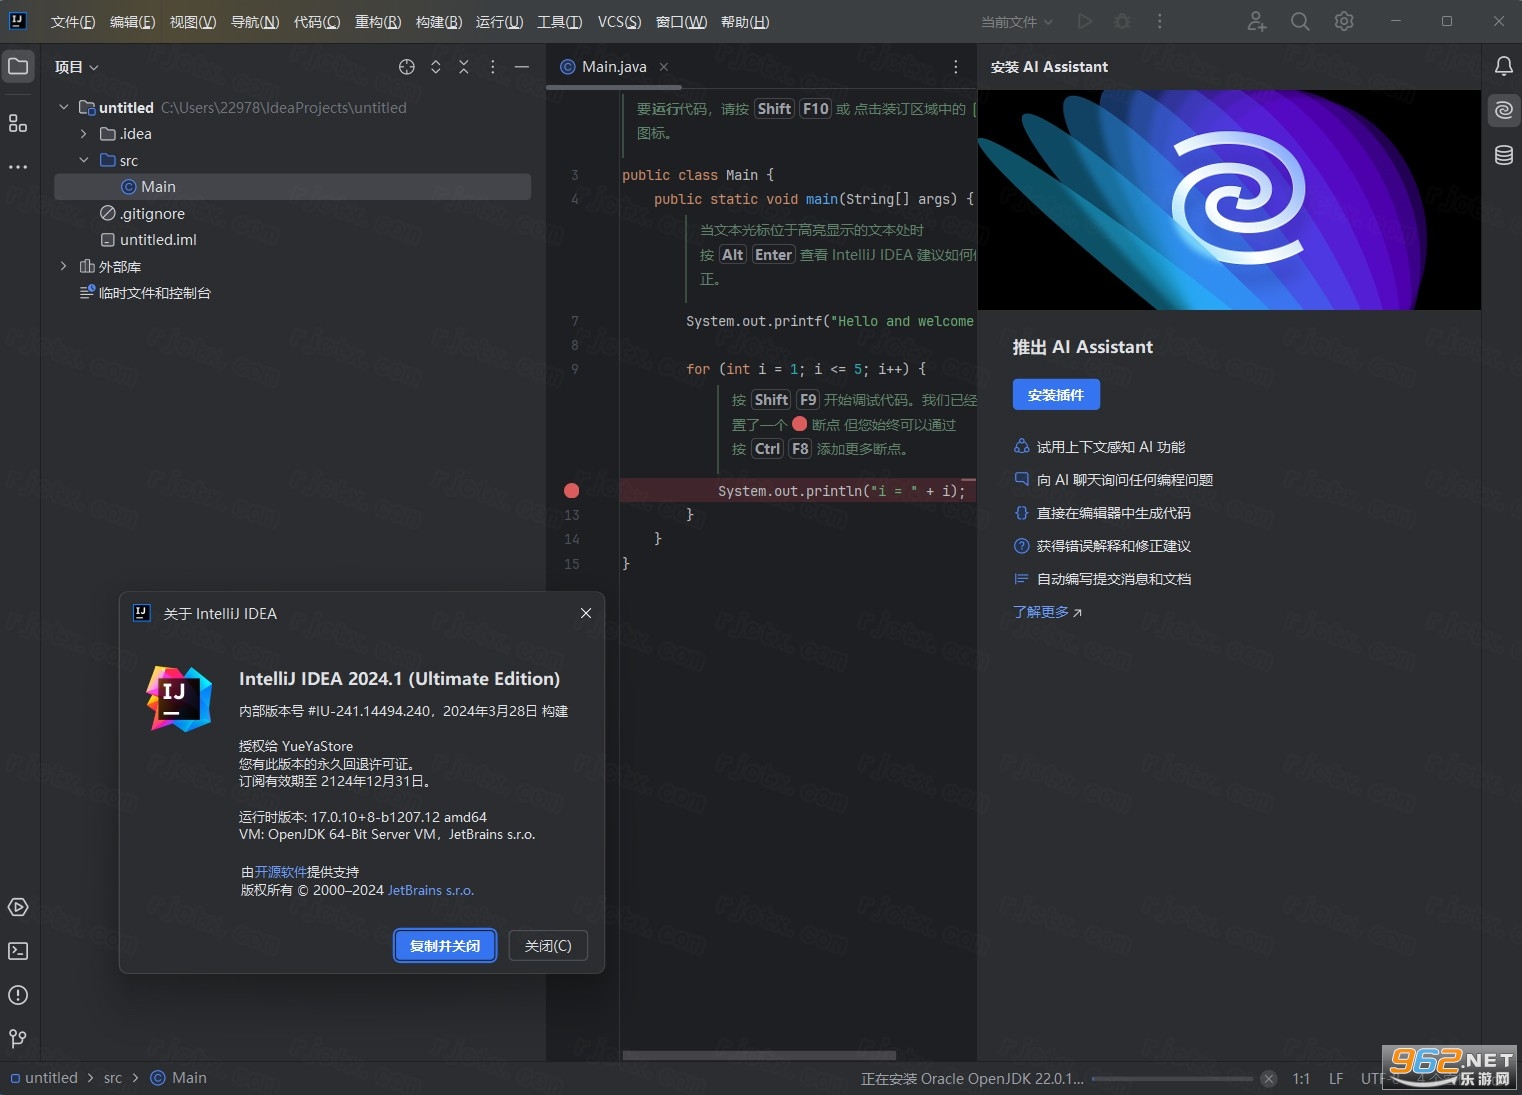Screen dimensions: 1522x1095
Task: Open the 帮助(H) menu
Action: 745,21
